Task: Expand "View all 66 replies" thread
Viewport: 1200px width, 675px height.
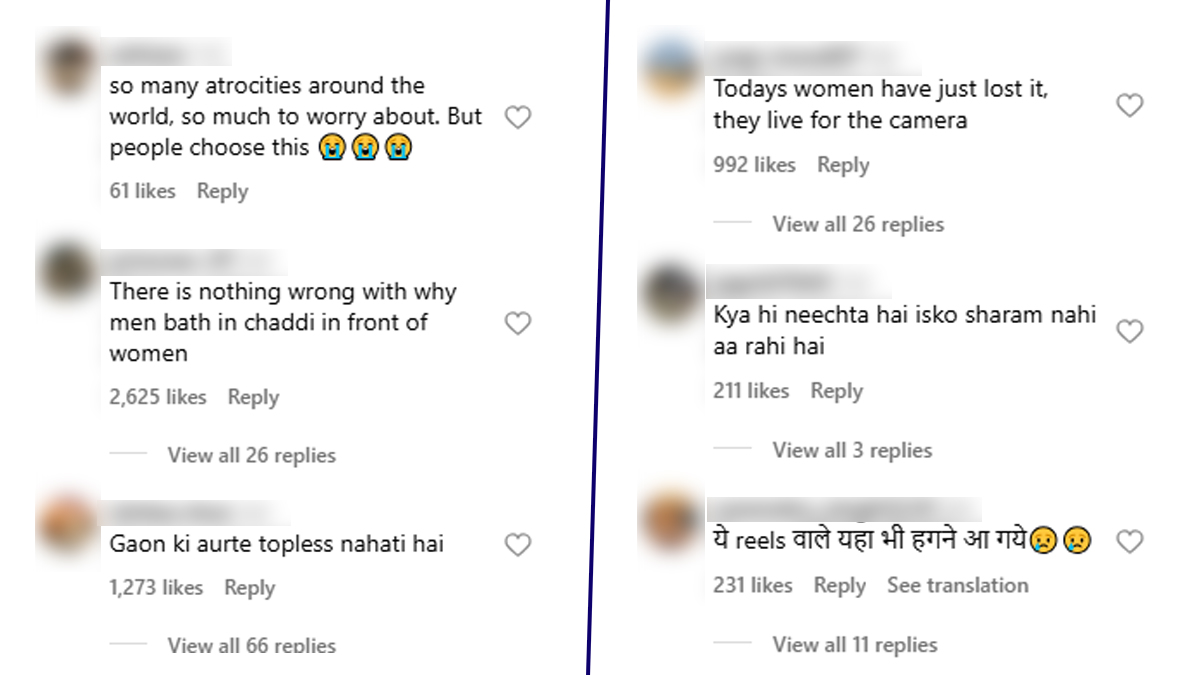Action: tap(251, 646)
